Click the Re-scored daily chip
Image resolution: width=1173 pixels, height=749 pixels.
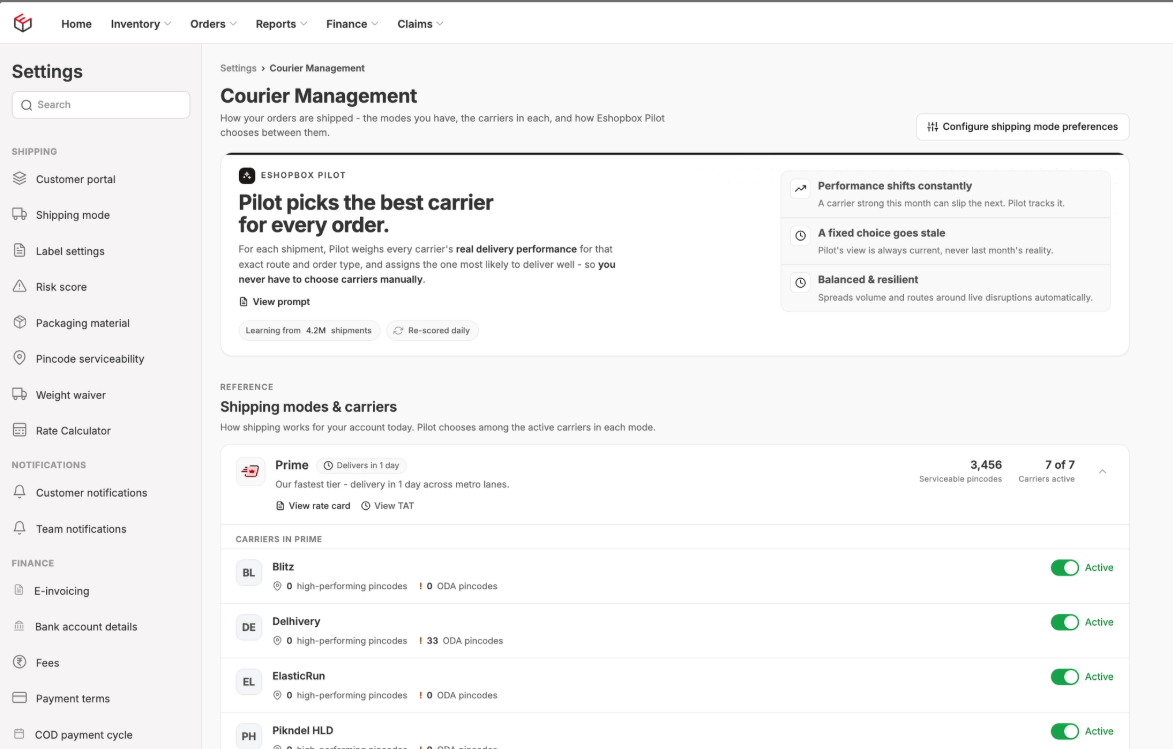(x=432, y=330)
